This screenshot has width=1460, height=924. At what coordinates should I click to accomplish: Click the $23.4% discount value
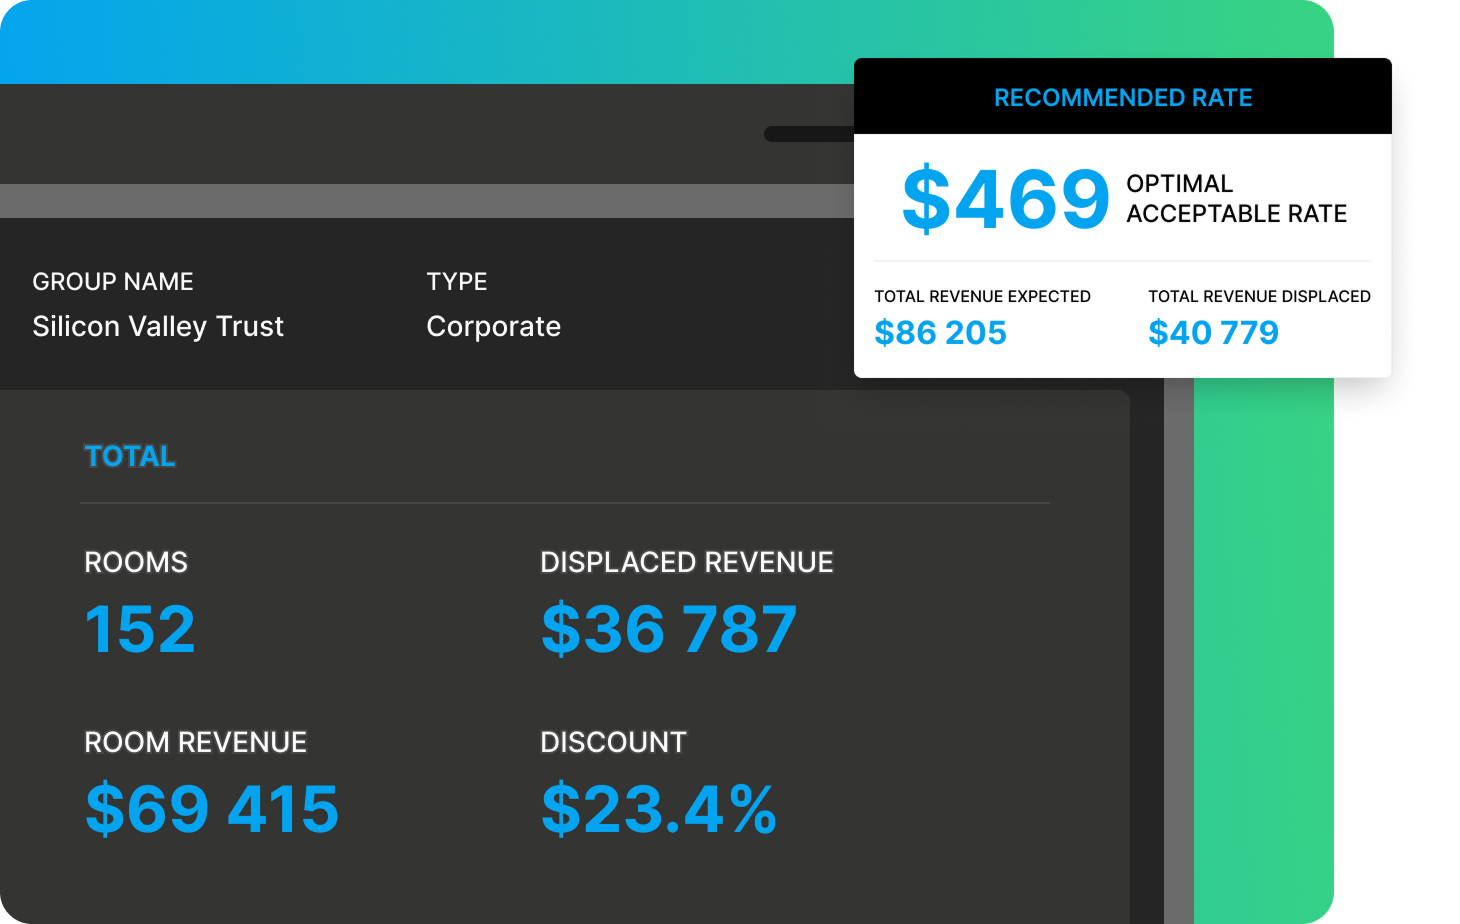659,809
